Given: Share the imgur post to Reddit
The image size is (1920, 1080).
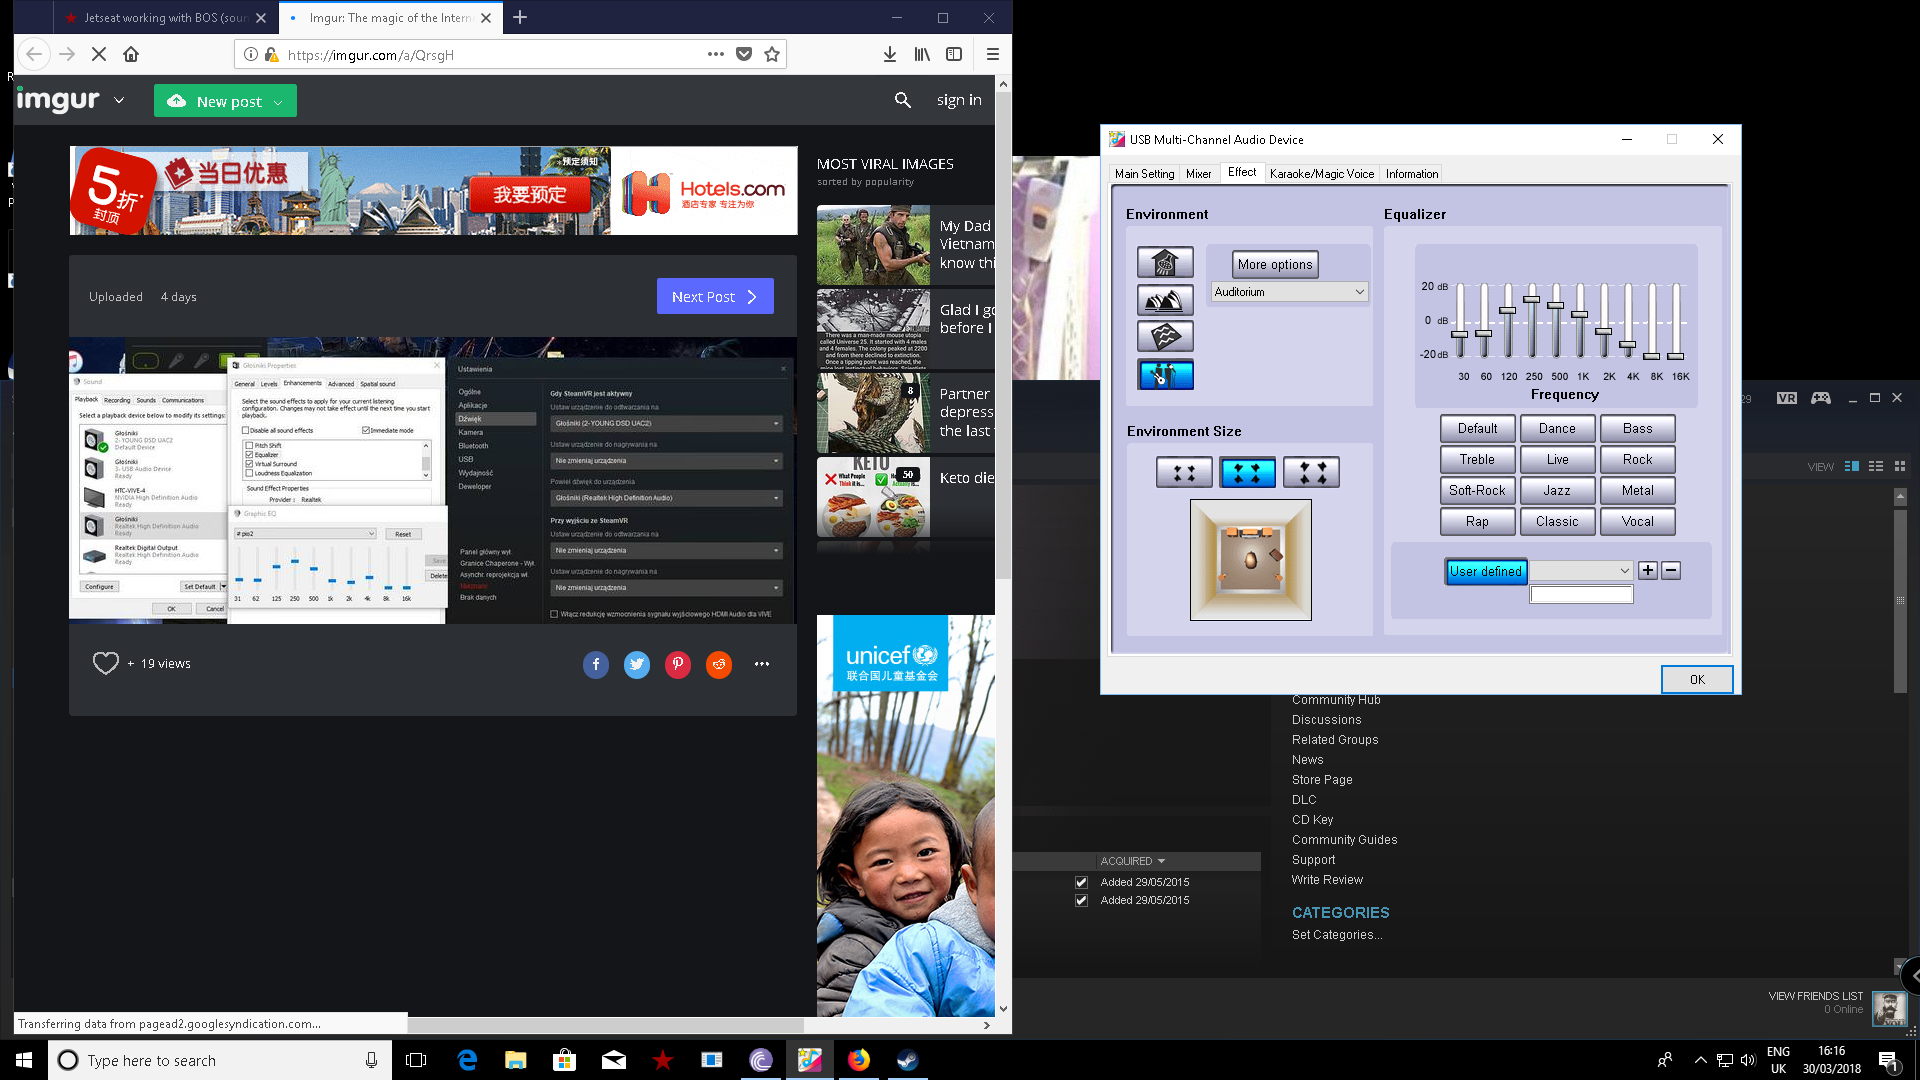Looking at the screenshot, I should 719,664.
